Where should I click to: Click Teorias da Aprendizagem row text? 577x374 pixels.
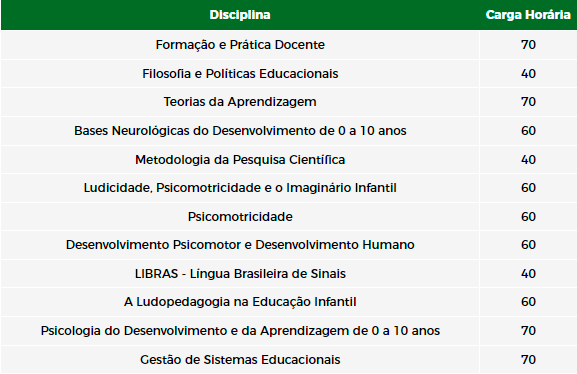tap(240, 102)
